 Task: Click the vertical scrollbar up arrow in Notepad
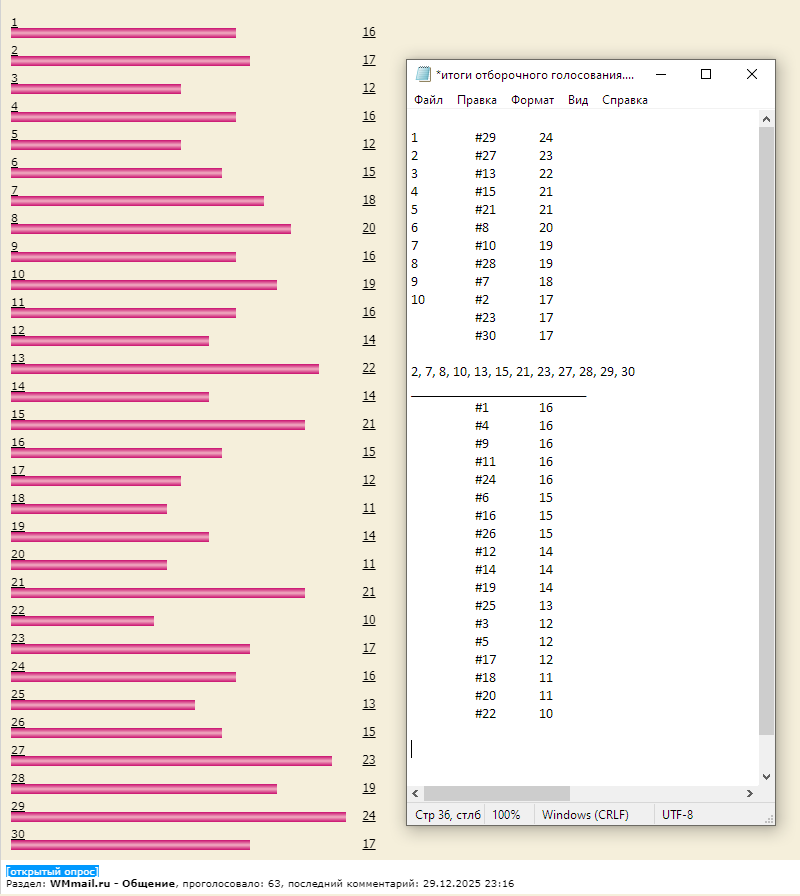click(x=767, y=119)
